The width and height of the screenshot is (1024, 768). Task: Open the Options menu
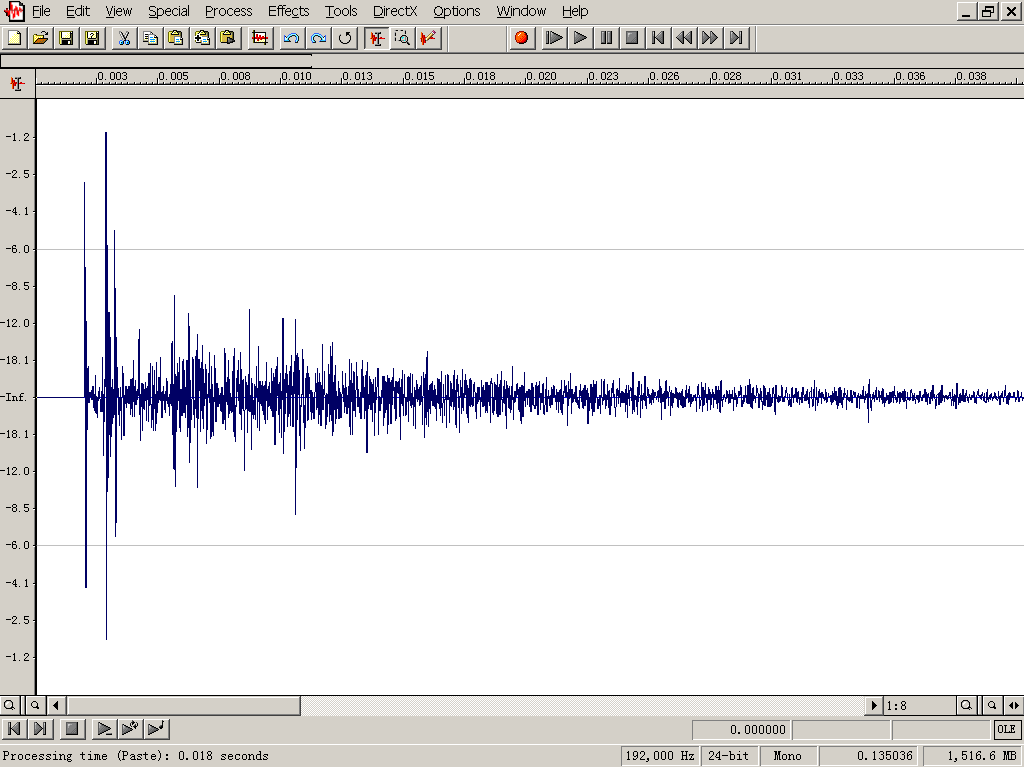tap(456, 11)
